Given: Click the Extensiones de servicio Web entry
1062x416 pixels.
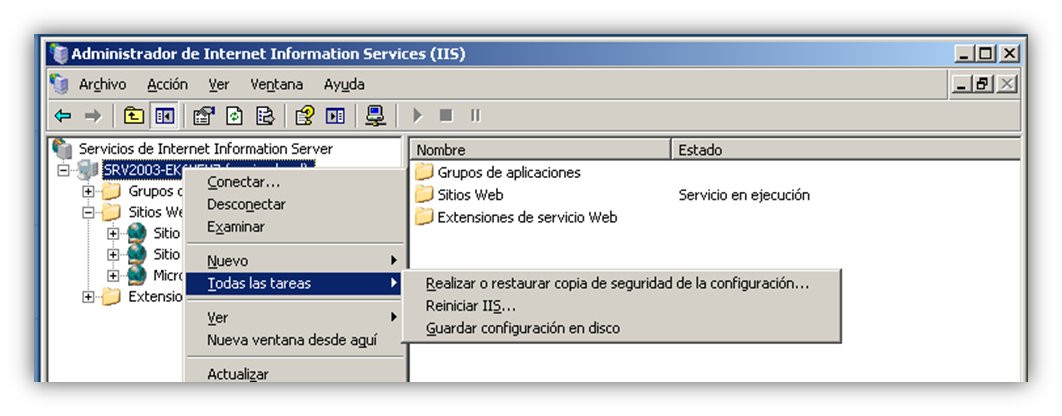Looking at the screenshot, I should tap(527, 217).
